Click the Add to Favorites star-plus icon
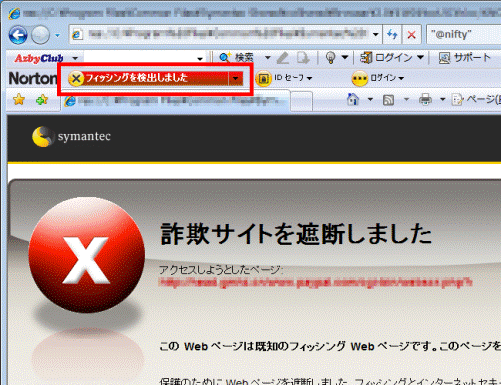The image size is (501, 385). tap(42, 99)
